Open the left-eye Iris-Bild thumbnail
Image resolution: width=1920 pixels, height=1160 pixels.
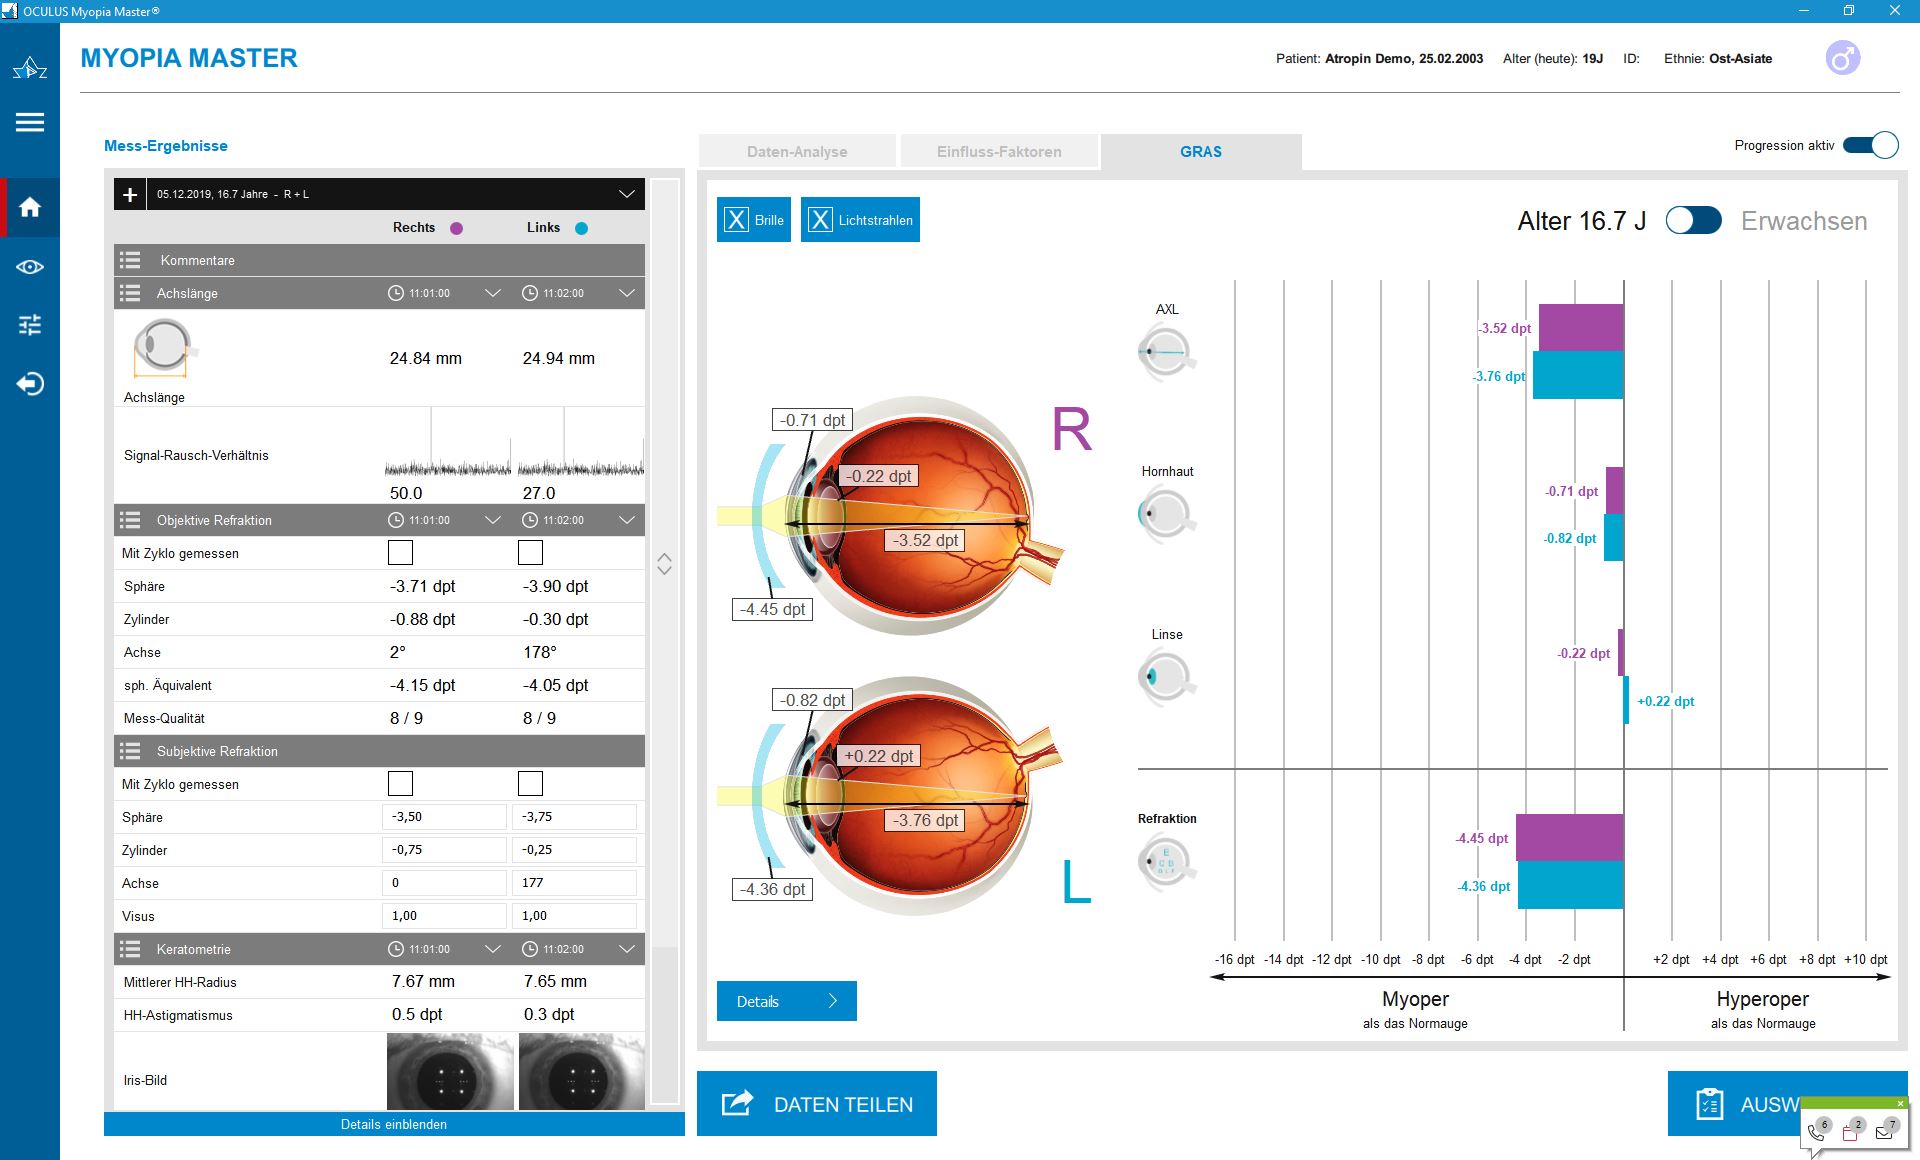click(x=582, y=1072)
